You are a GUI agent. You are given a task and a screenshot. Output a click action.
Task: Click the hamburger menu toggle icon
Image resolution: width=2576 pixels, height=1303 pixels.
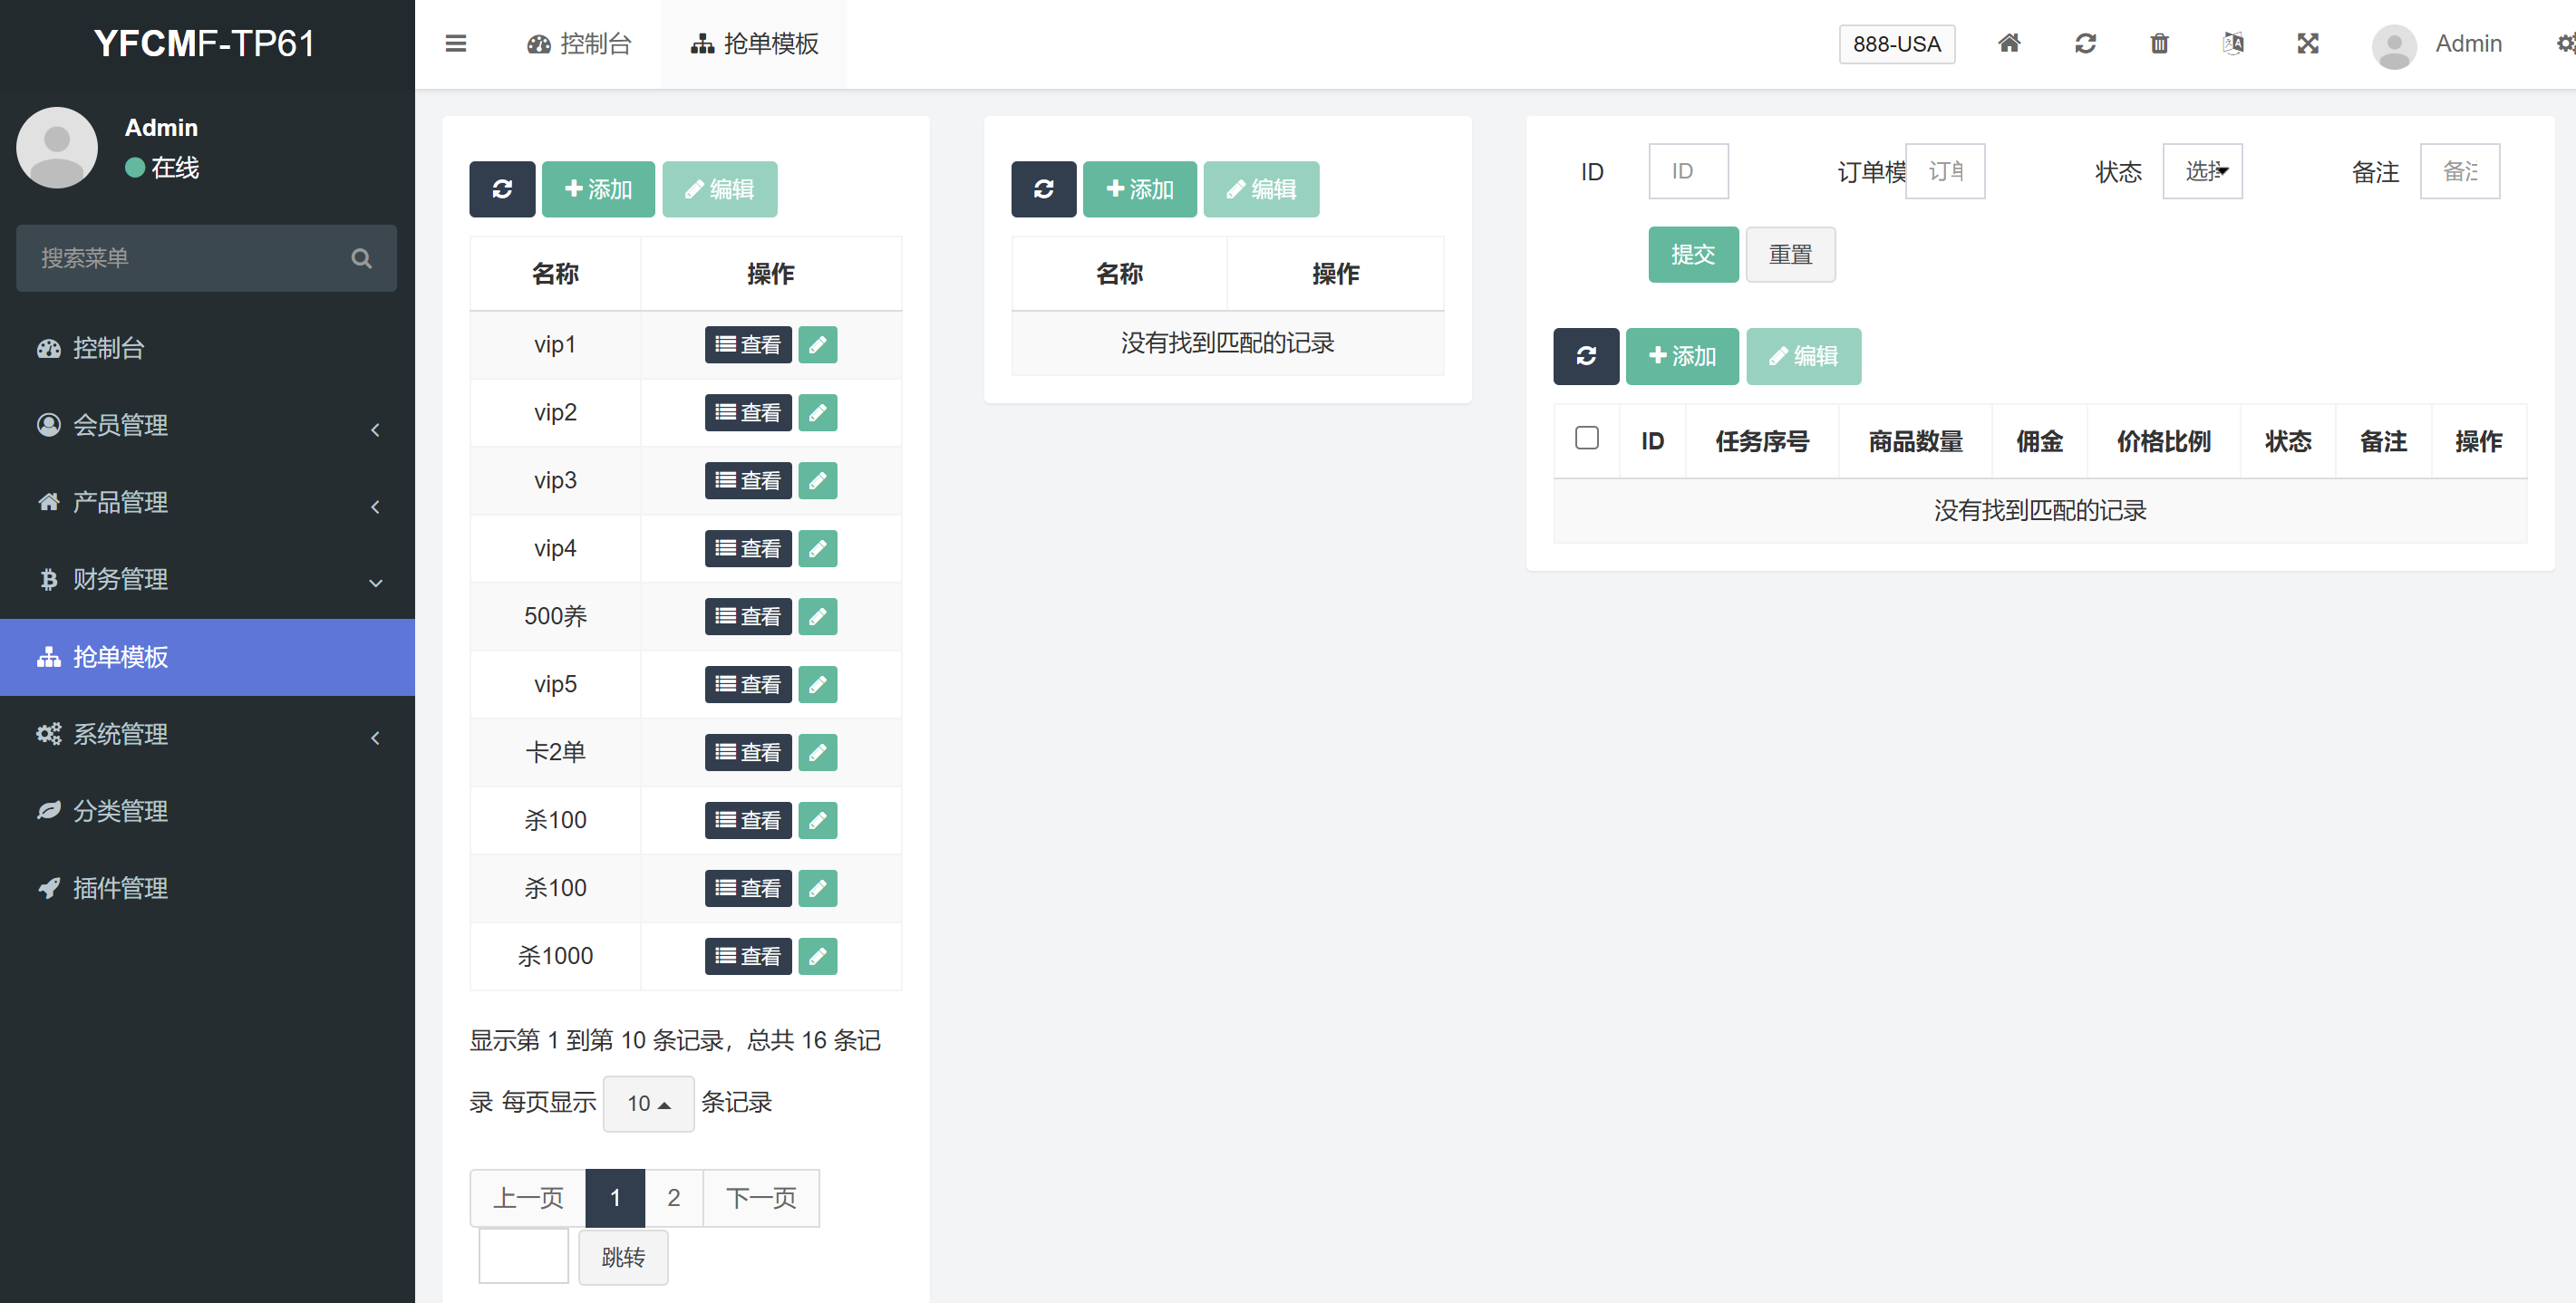456,43
